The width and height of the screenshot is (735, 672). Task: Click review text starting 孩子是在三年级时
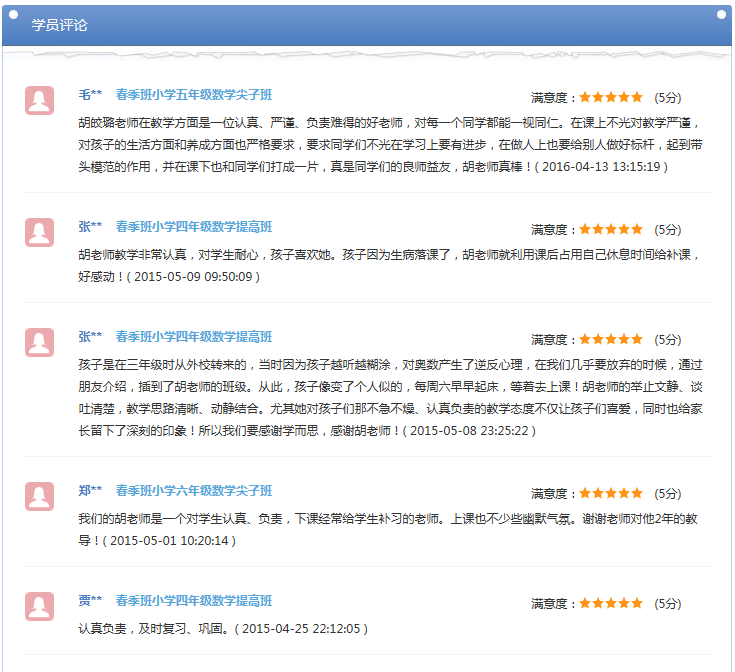point(390,397)
